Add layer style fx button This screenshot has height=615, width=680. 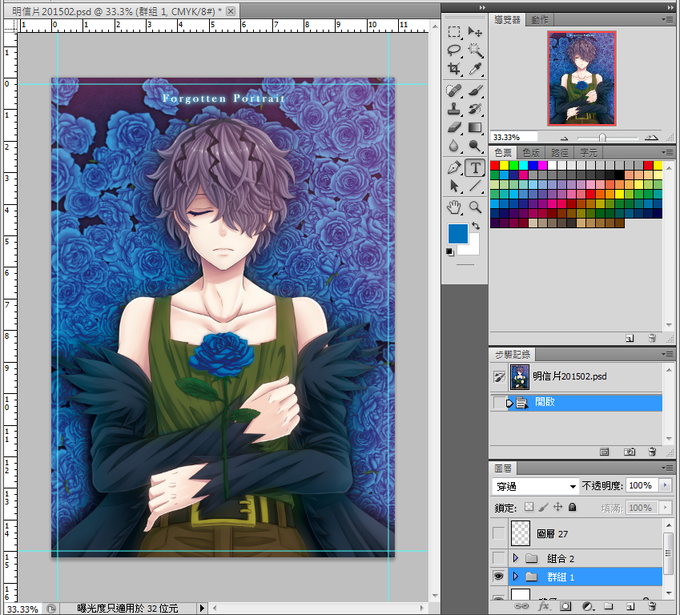click(543, 606)
